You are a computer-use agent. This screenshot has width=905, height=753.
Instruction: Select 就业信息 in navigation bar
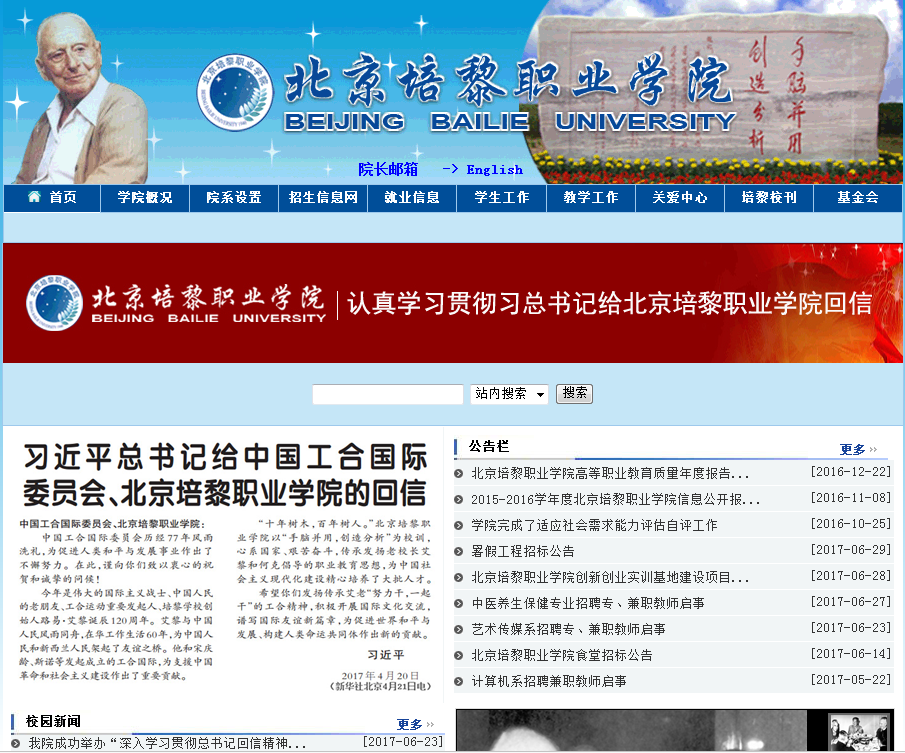coord(412,198)
